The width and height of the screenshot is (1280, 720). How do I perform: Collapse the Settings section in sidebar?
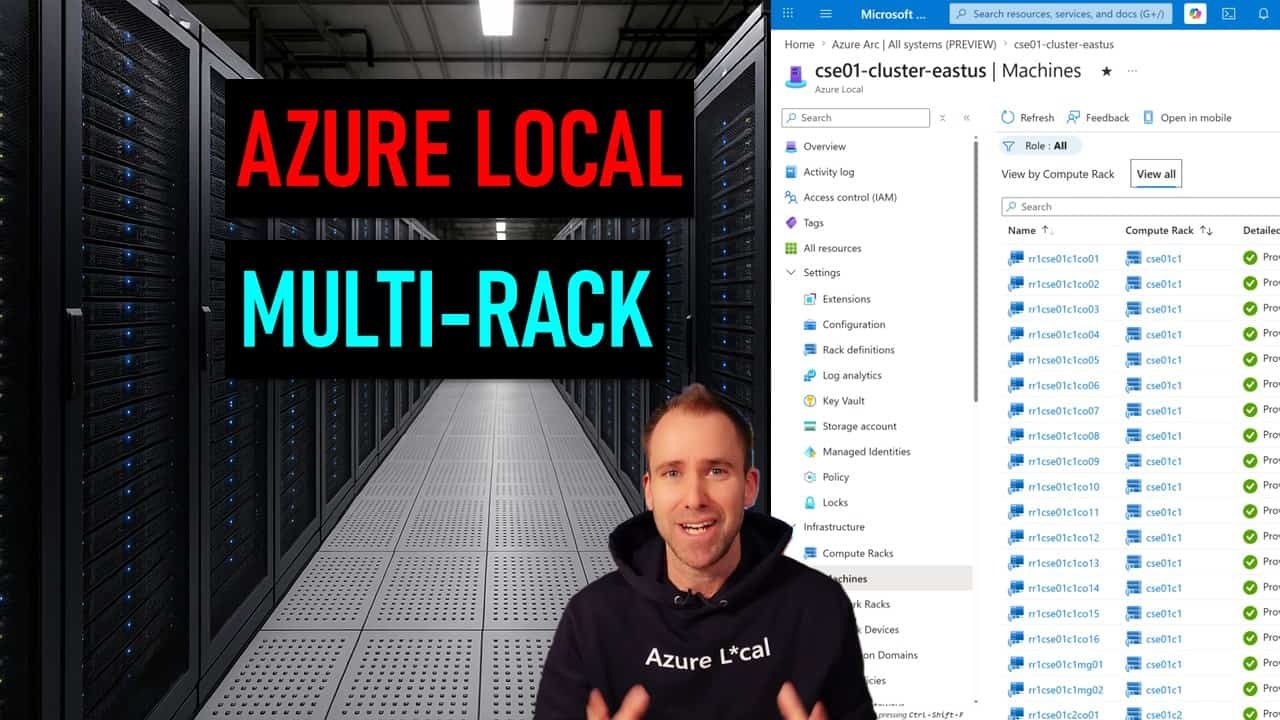[792, 273]
